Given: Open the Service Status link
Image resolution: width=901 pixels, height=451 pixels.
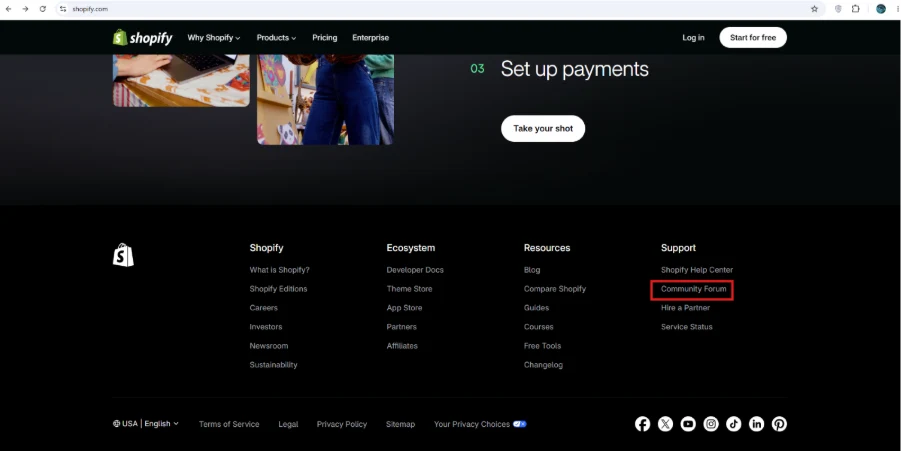Looking at the screenshot, I should (686, 327).
